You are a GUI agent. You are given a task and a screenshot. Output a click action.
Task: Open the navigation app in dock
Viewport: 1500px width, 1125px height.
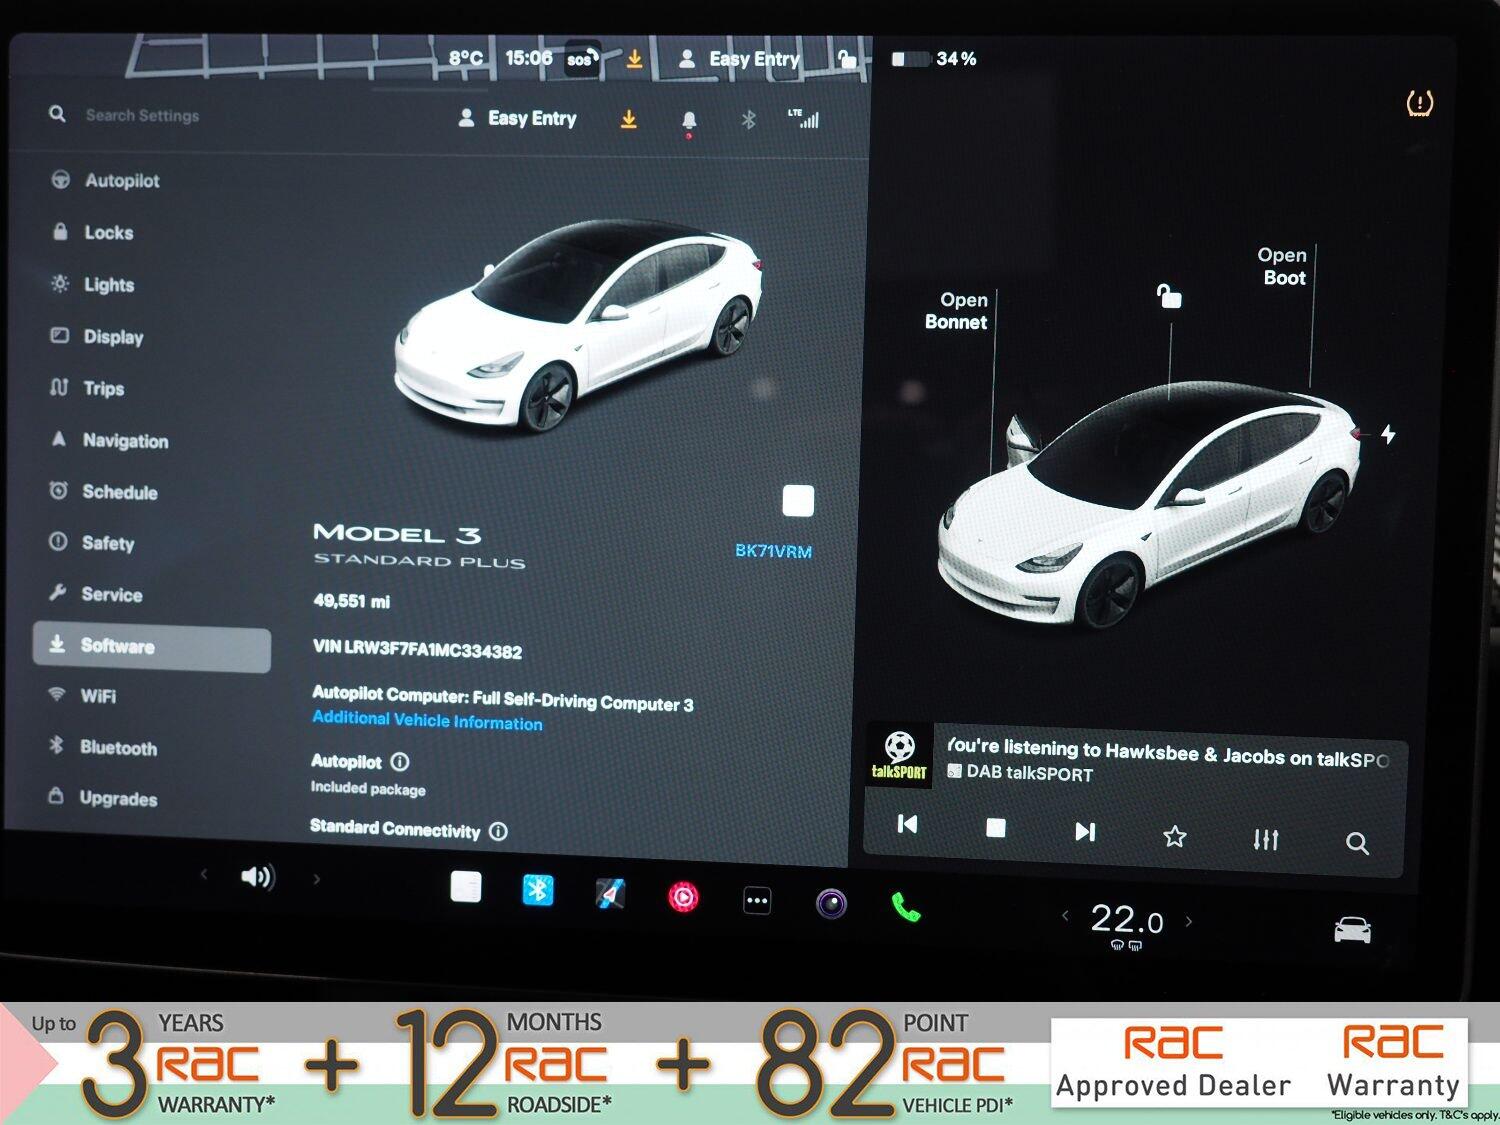tap(610, 893)
